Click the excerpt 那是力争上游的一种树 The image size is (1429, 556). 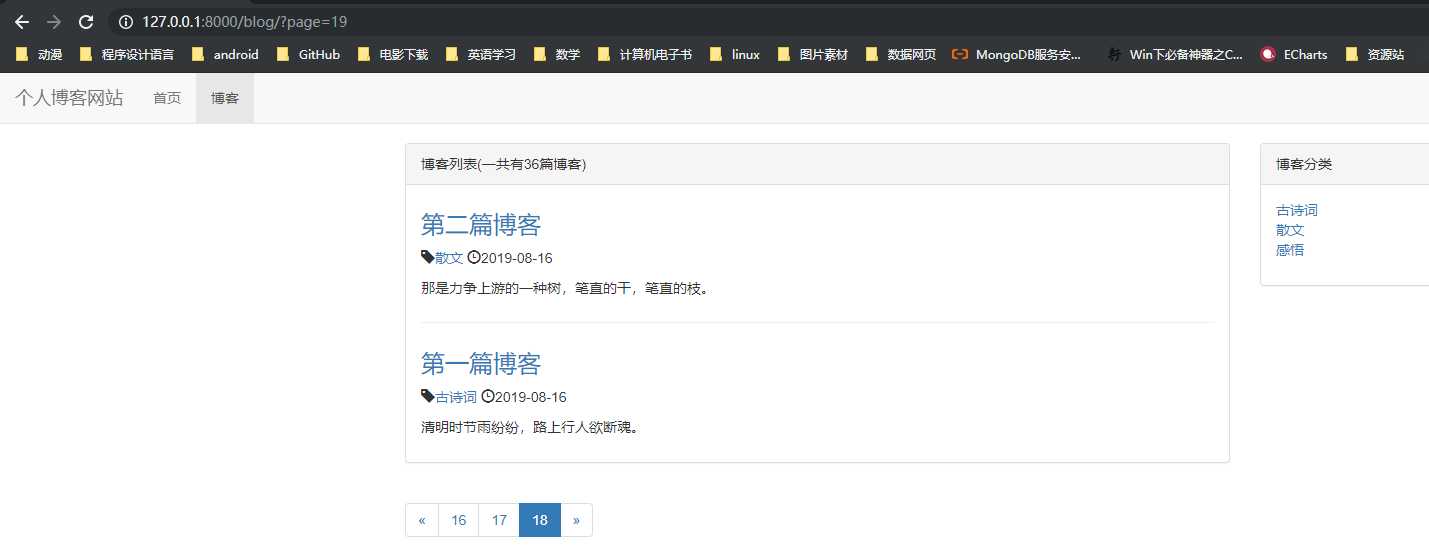click(x=565, y=289)
